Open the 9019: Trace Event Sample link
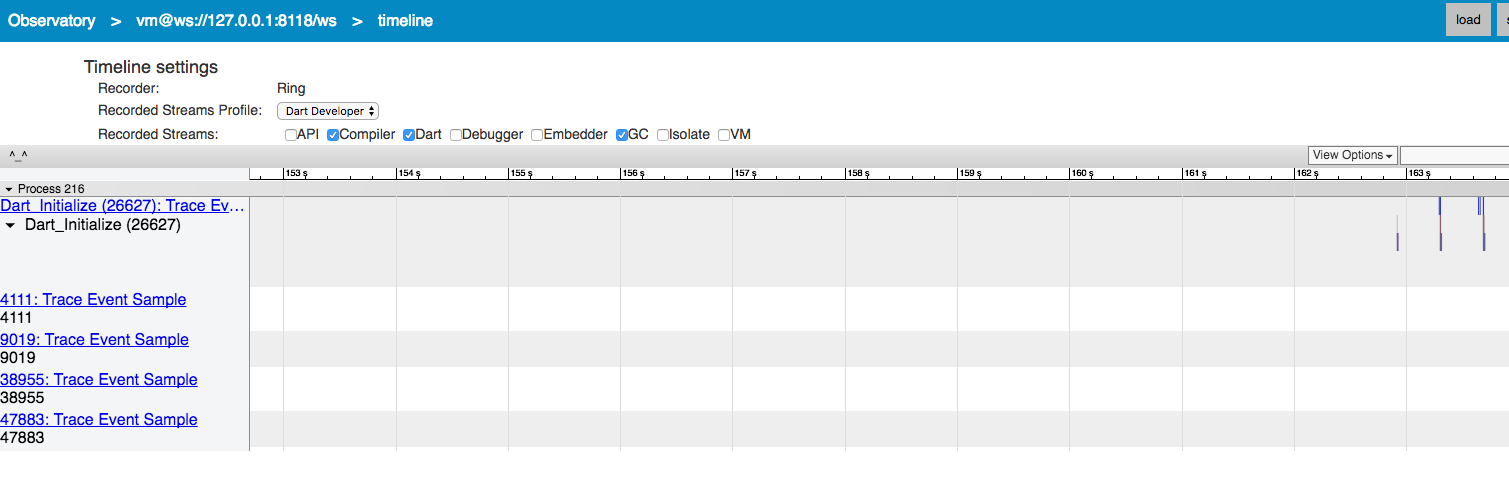 94,339
